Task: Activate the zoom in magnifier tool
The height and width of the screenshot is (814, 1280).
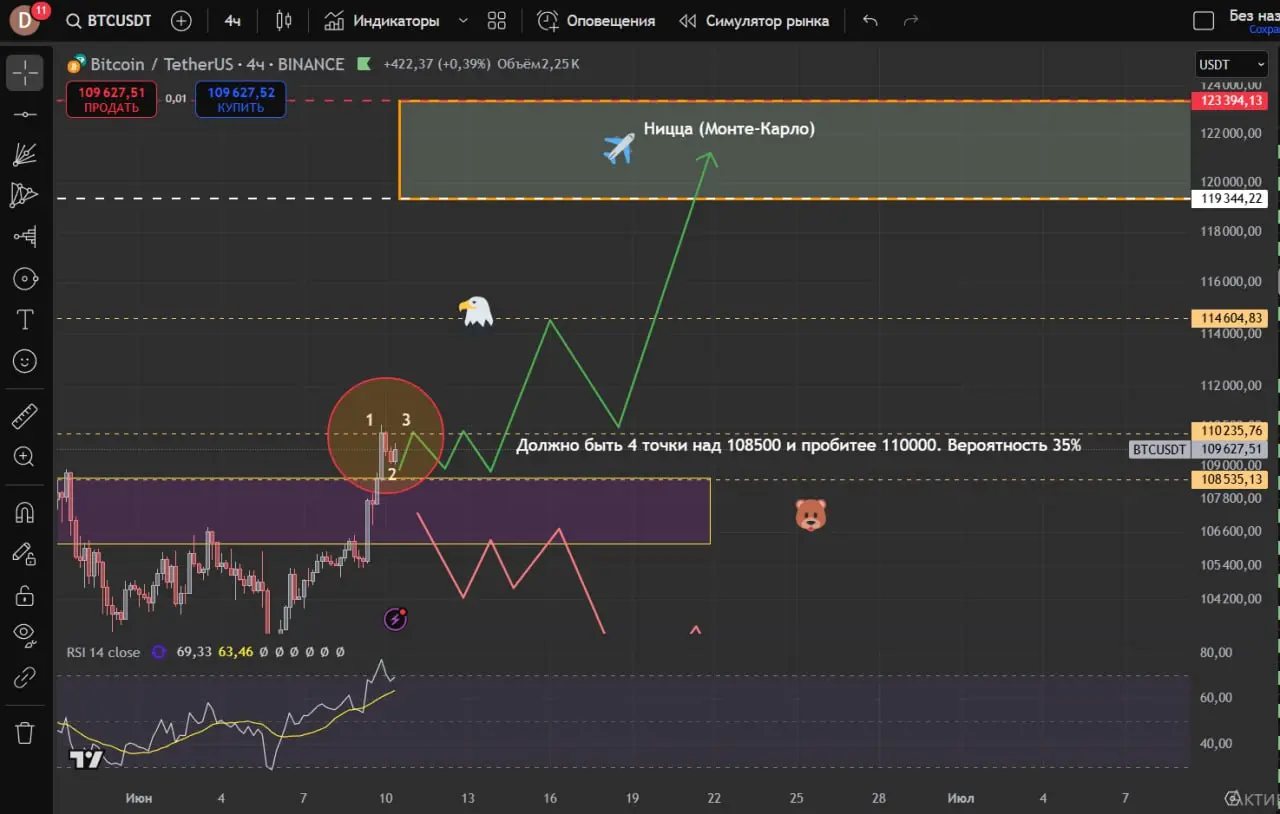Action: click(25, 457)
